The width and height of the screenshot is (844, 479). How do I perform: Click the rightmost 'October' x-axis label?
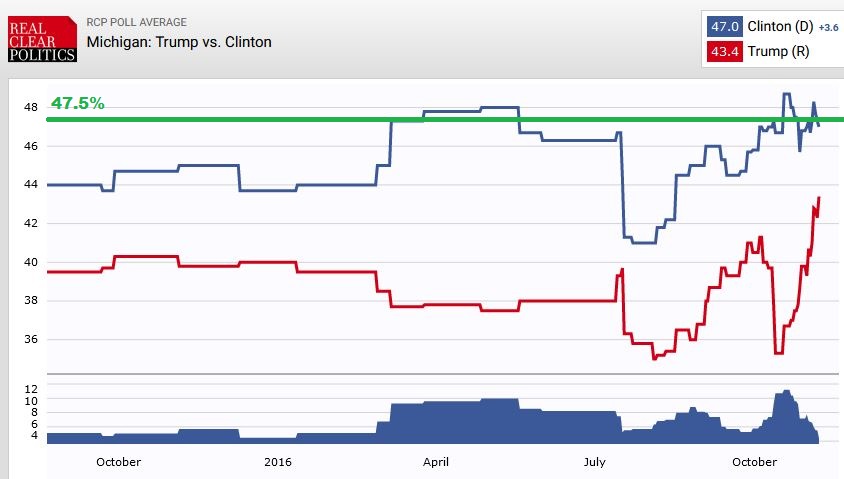(x=754, y=462)
